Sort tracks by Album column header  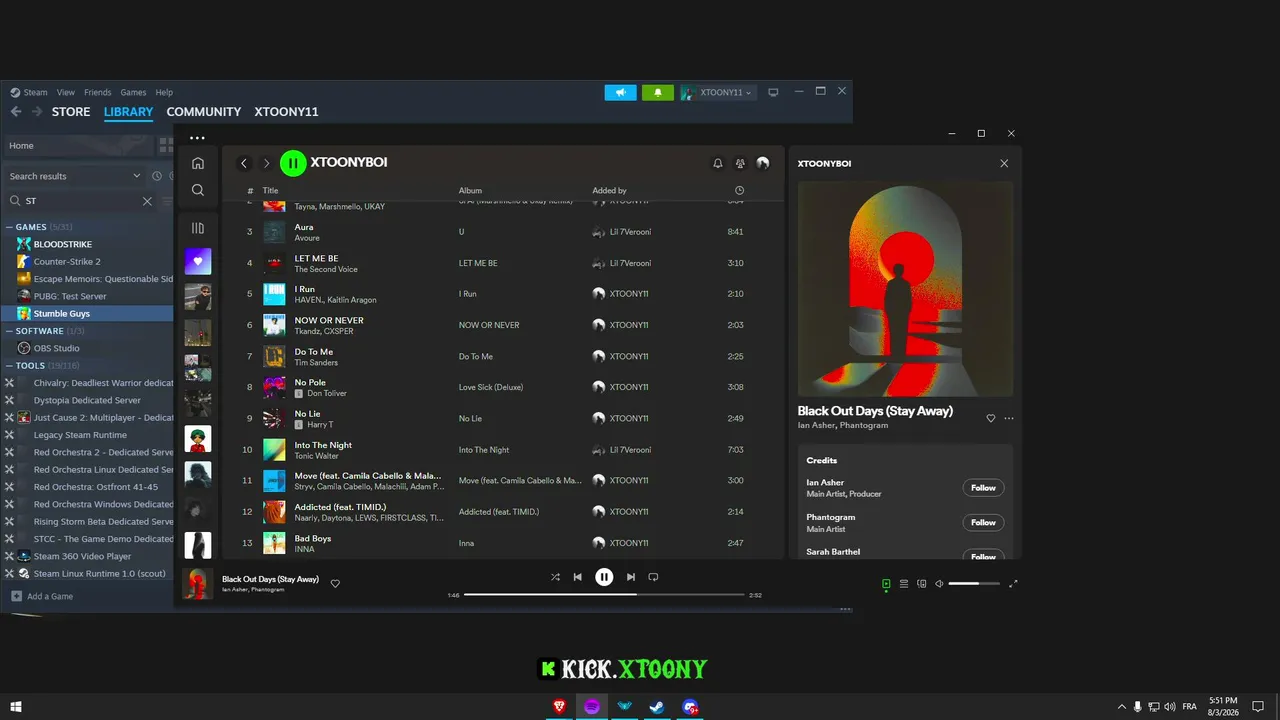tap(470, 190)
